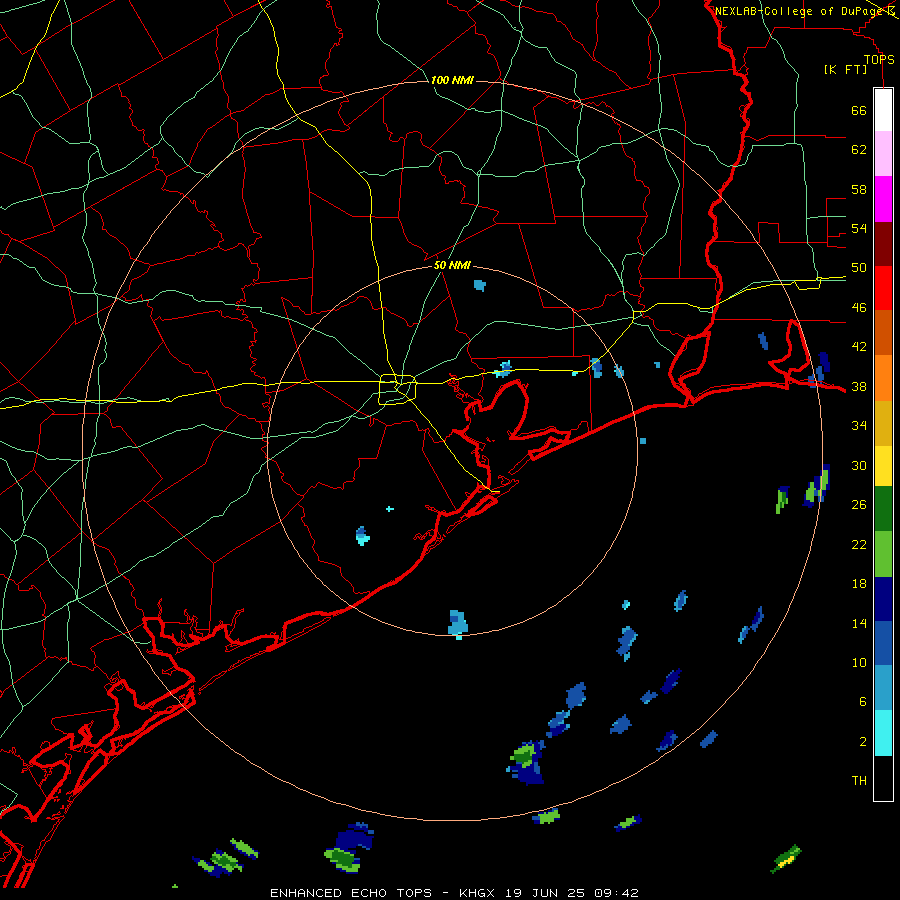Click the light green swatch between 18 and 22
The height and width of the screenshot is (900, 900).
883,554
